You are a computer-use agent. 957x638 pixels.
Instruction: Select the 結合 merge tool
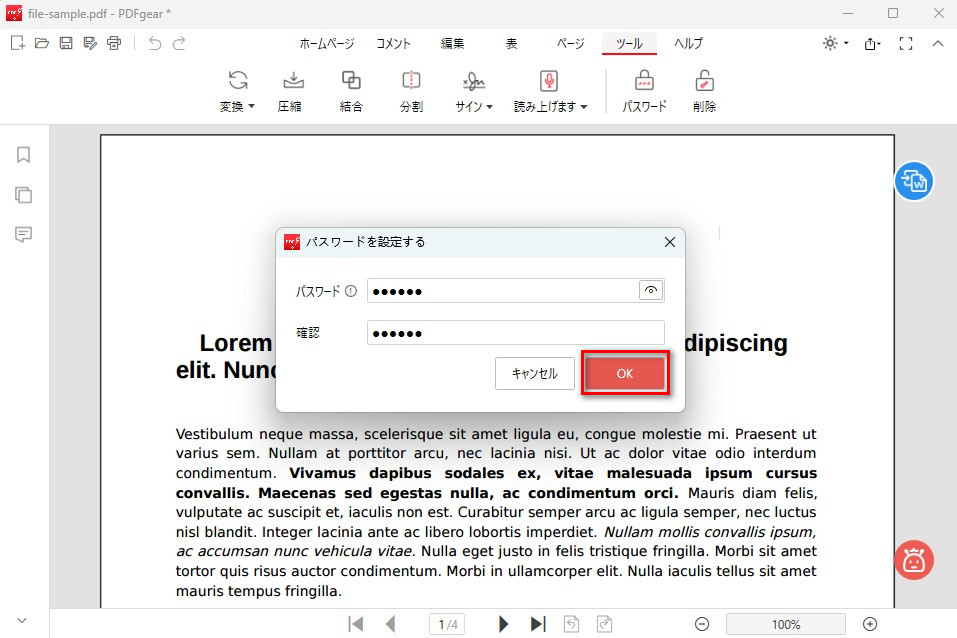(x=351, y=91)
